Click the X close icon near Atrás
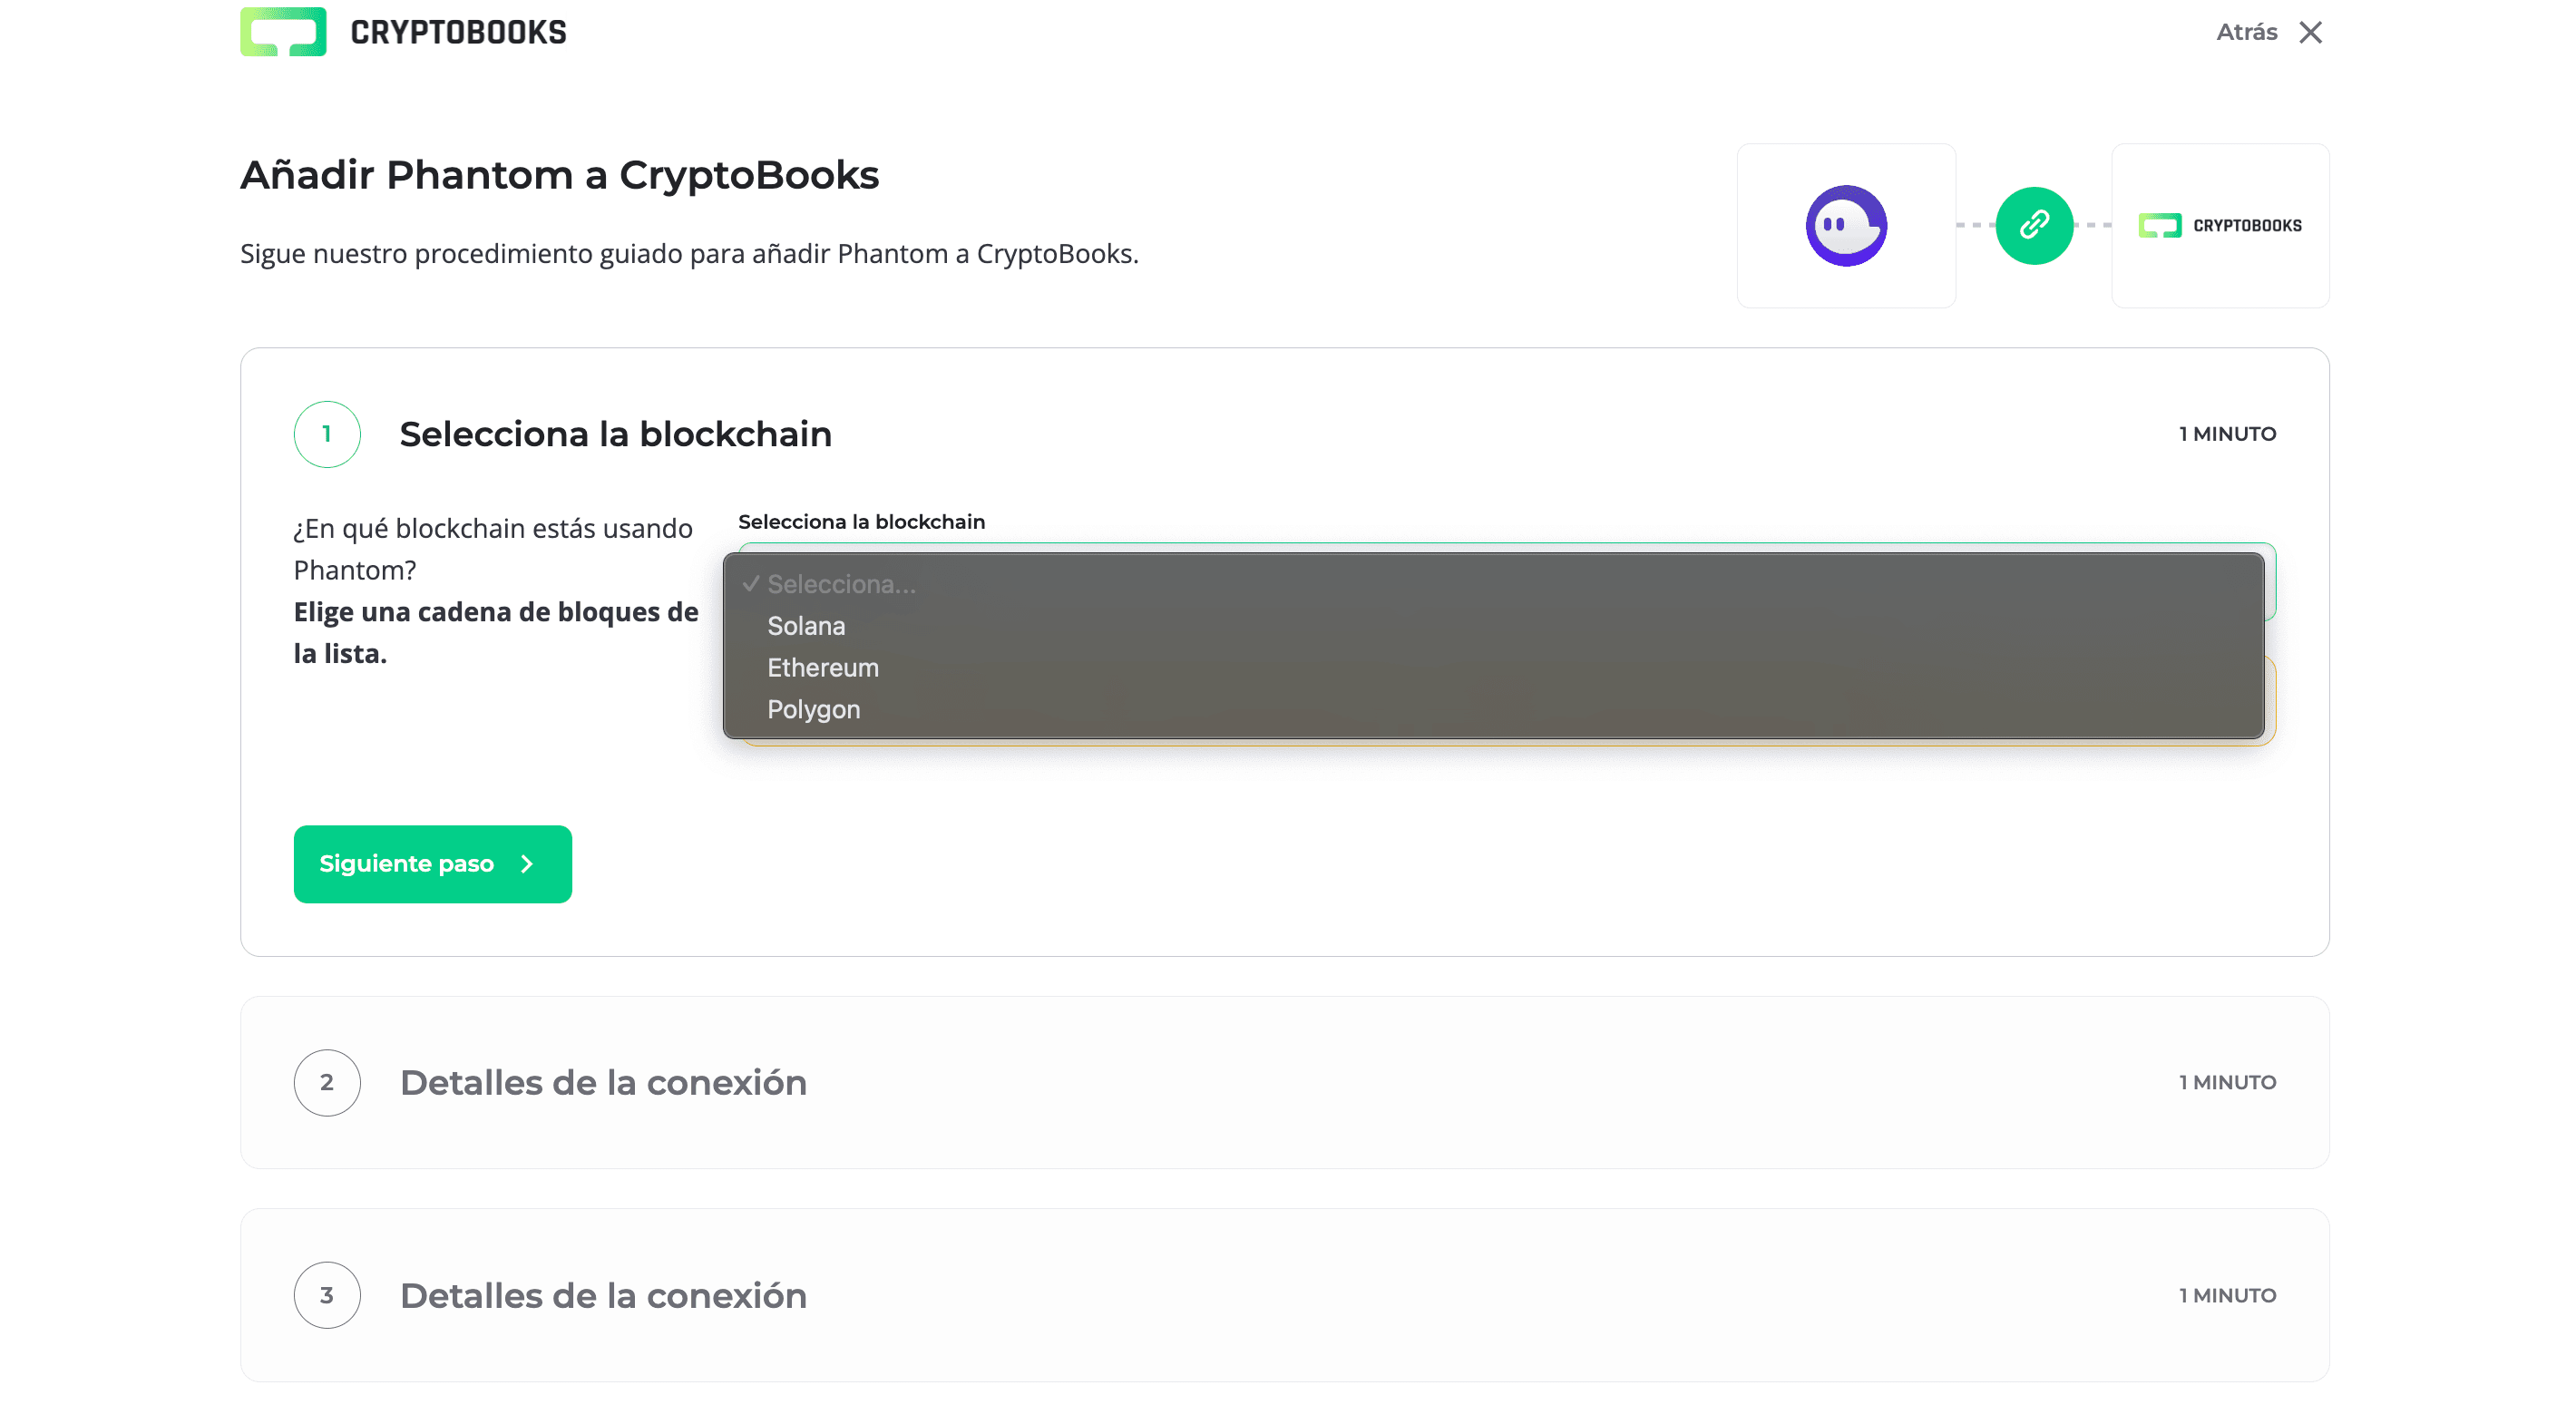2576x1424 pixels. tap(2310, 32)
